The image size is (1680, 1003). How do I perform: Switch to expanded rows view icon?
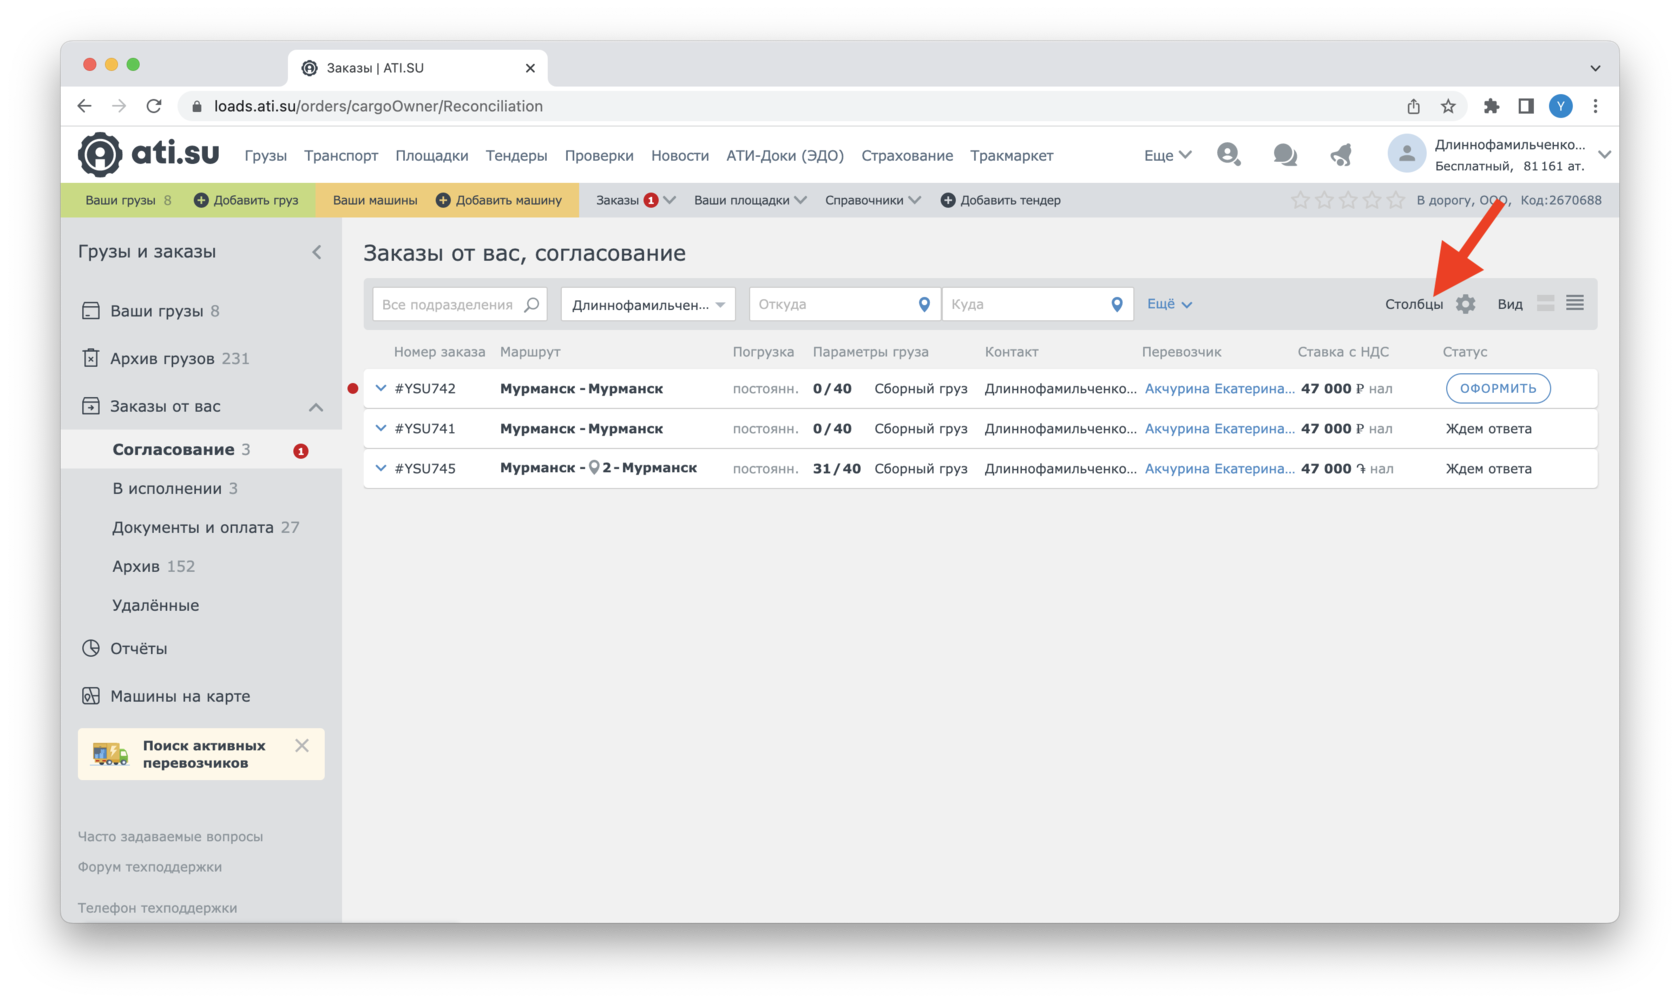(x=1545, y=304)
